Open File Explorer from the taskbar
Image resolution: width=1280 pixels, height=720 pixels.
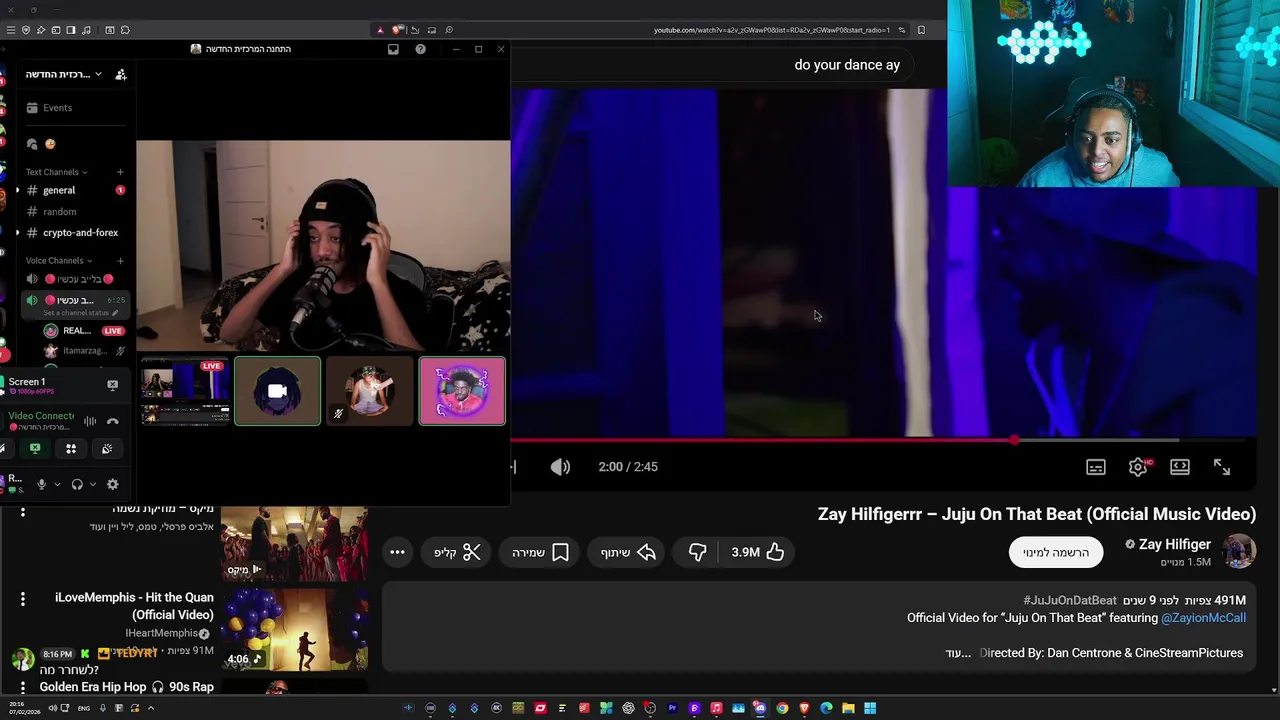[848, 708]
